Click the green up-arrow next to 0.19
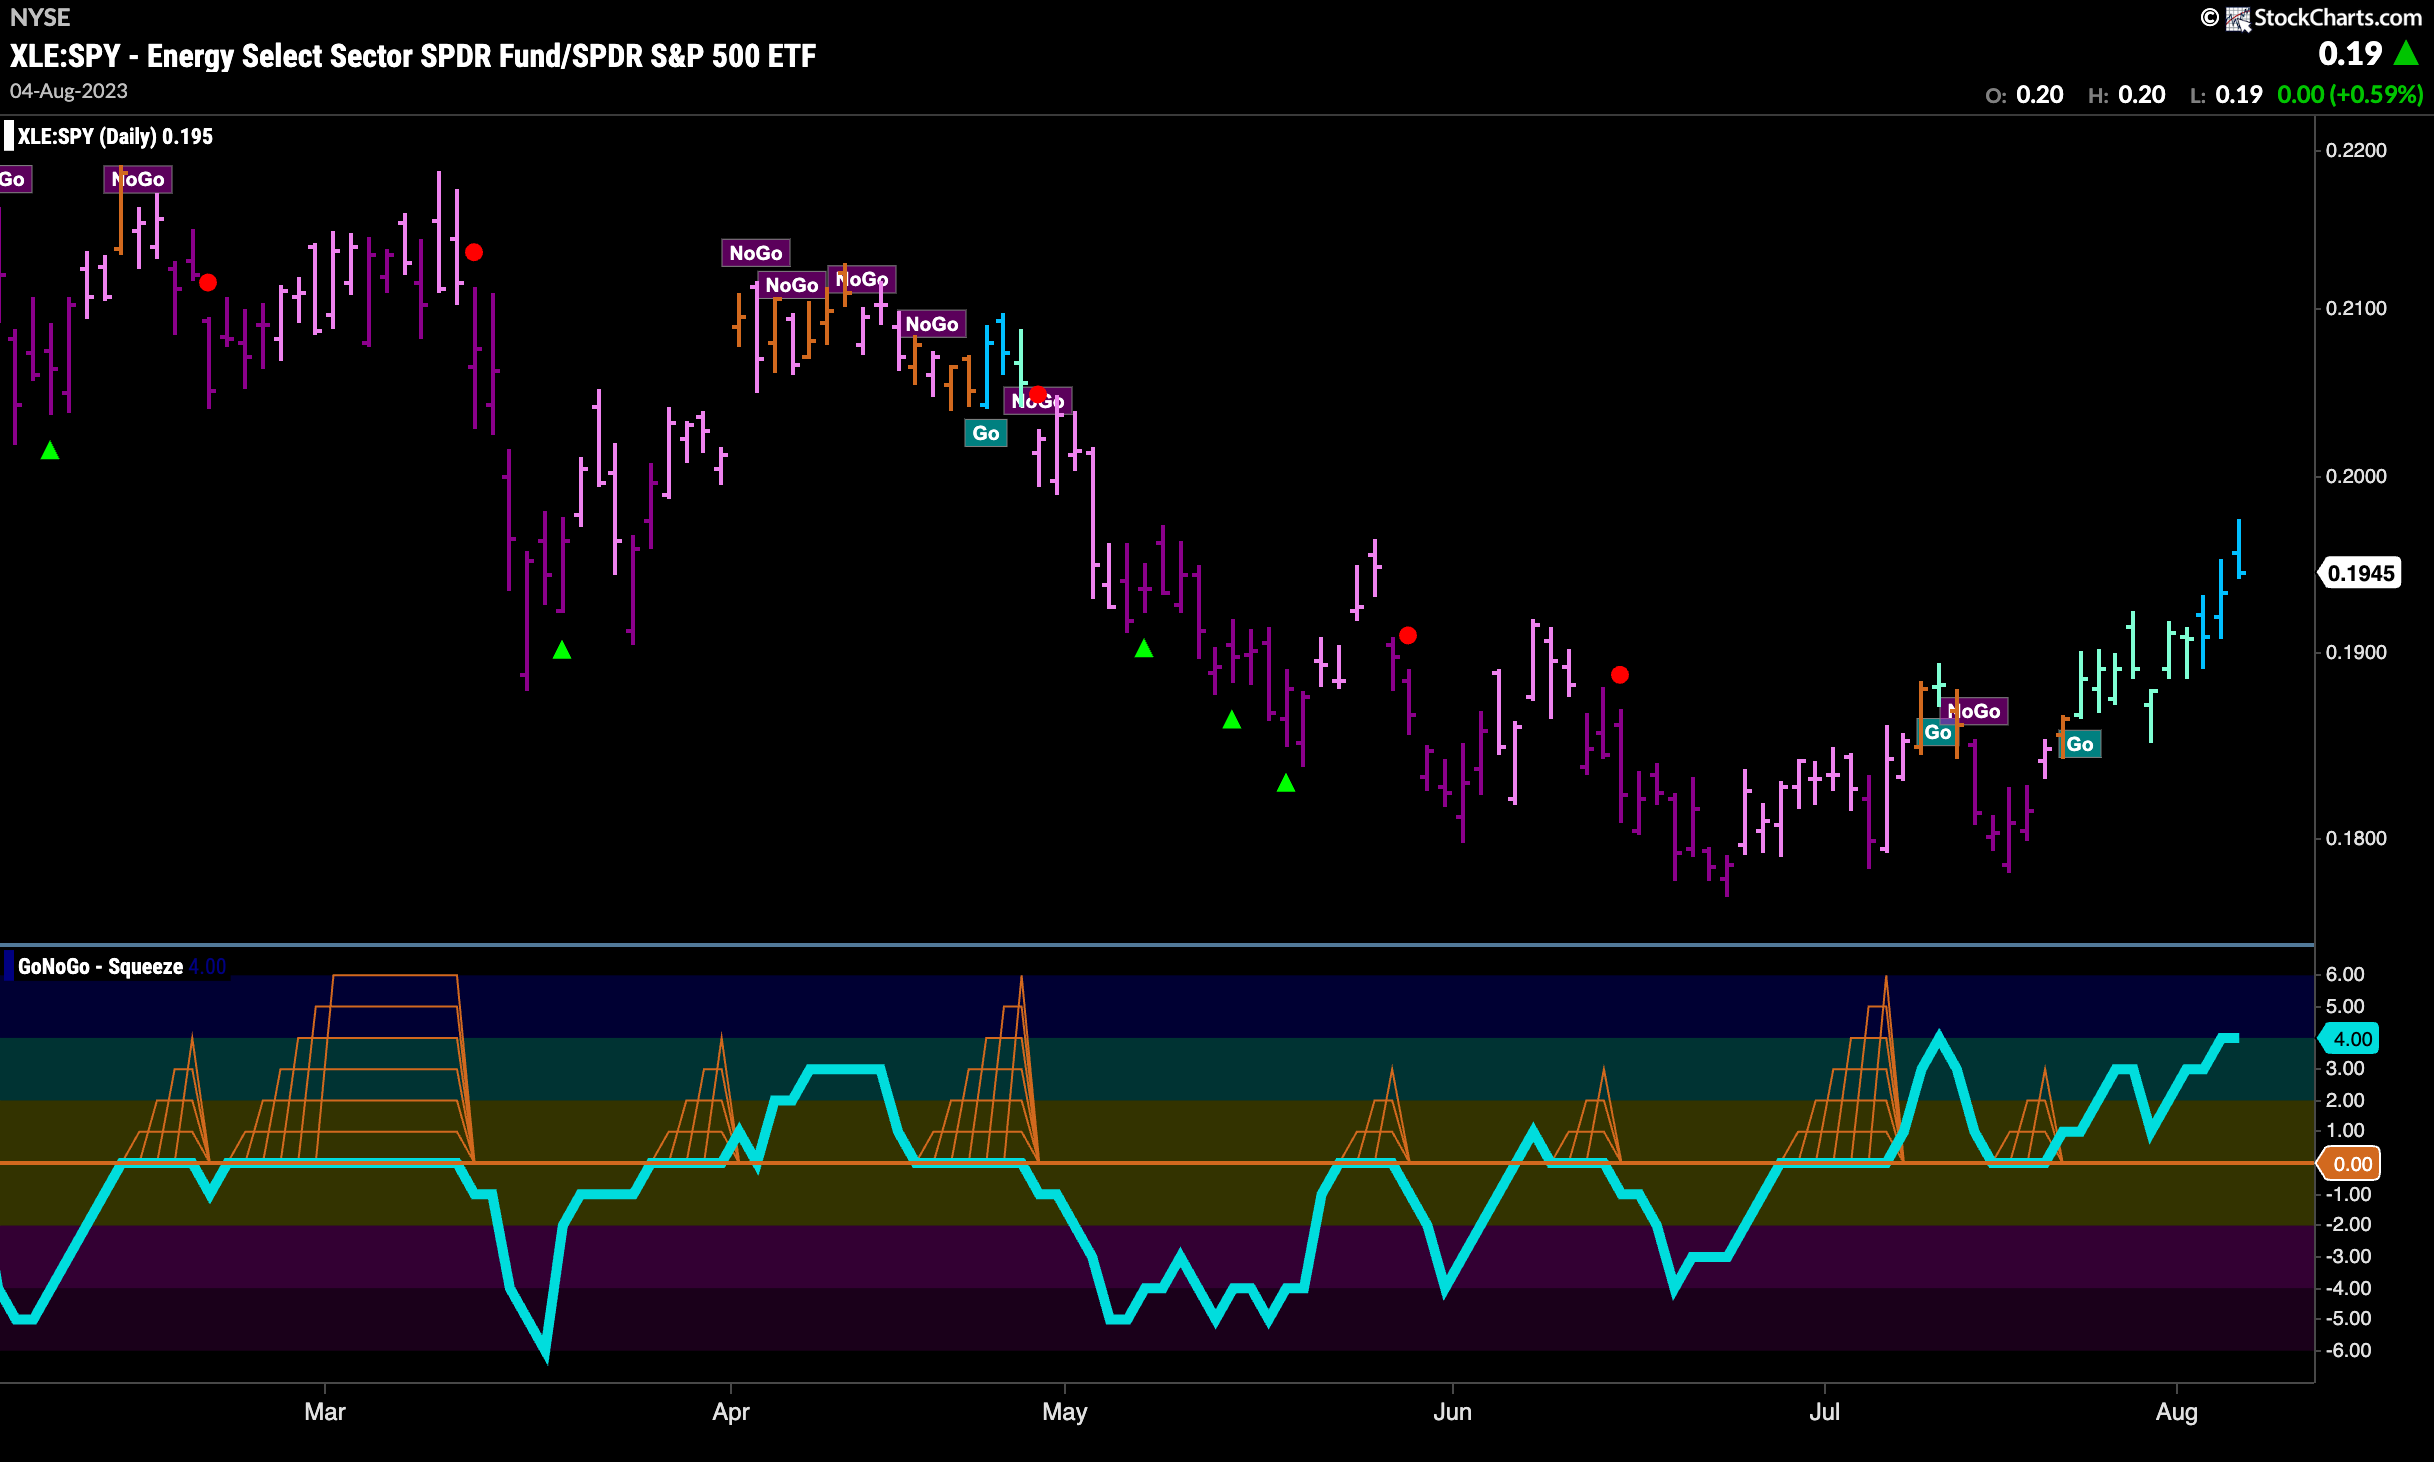Image resolution: width=2434 pixels, height=1462 pixels. (x=2406, y=53)
